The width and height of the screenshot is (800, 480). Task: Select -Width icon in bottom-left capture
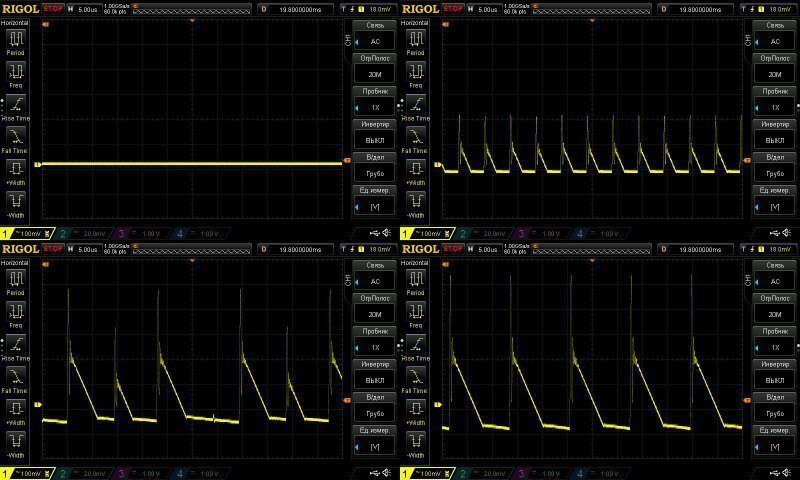tap(16, 441)
